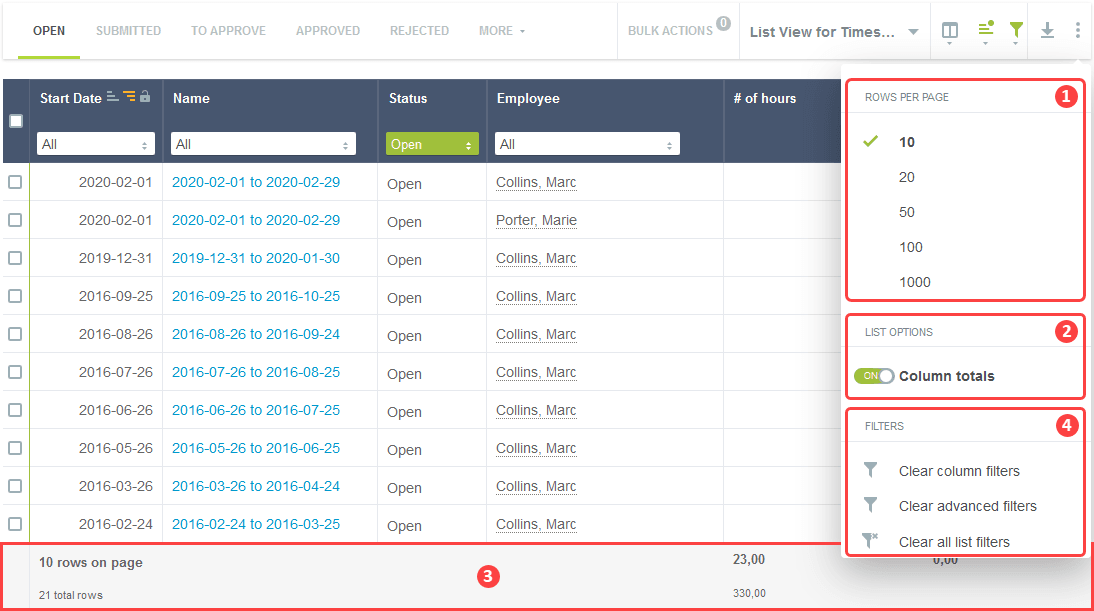Image resolution: width=1094 pixels, height=611 pixels.
Task: Check the first Collins, Marc 2020-02-01 row
Action: [x=15, y=182]
